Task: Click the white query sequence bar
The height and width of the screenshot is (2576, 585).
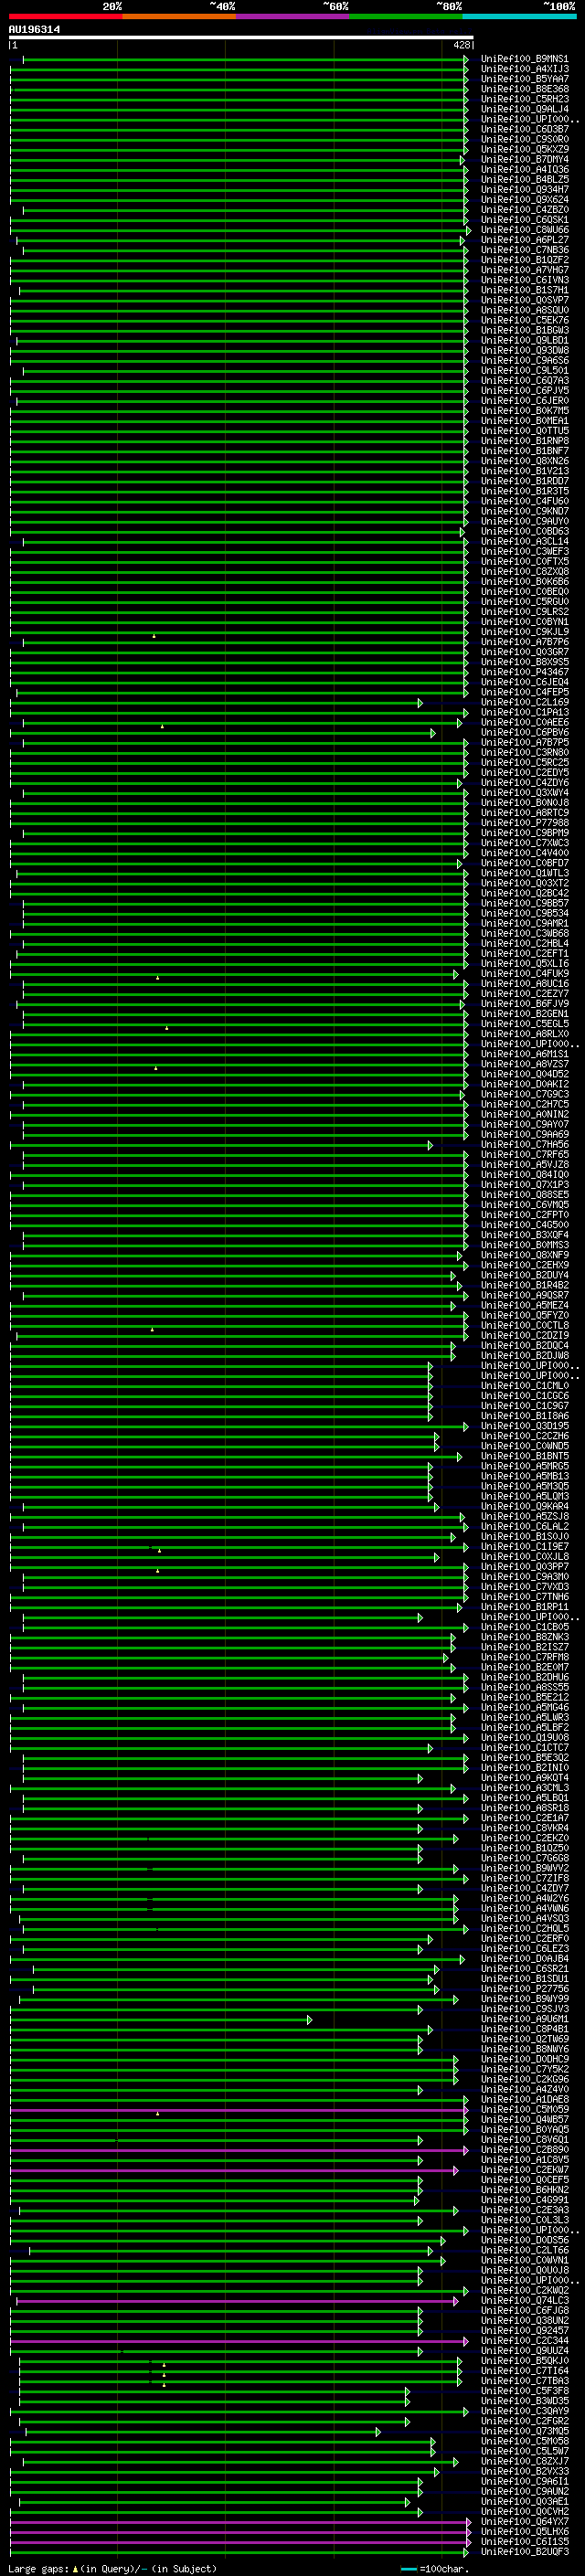Action: point(241,38)
